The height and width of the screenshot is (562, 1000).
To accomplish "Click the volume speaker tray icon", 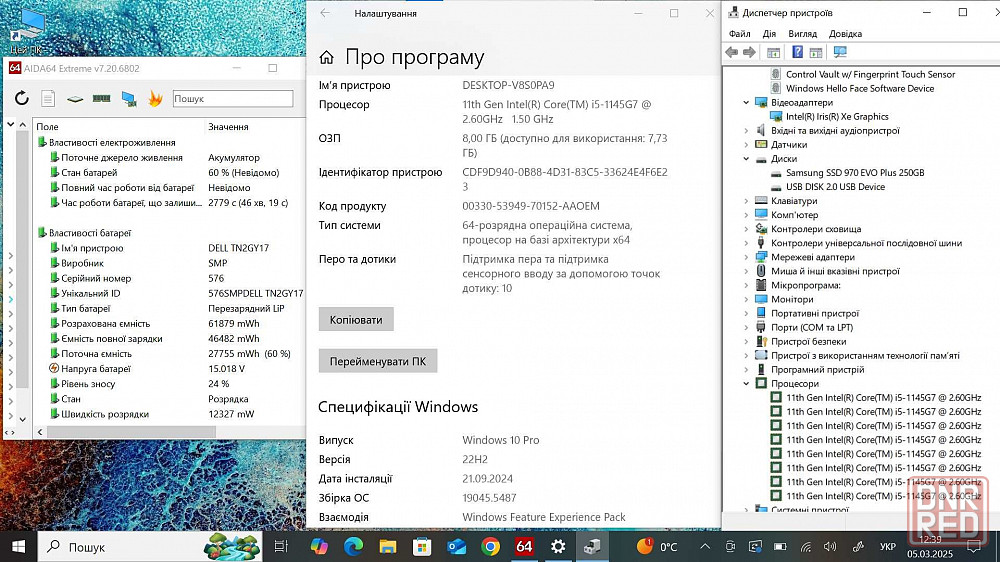I will pos(830,547).
